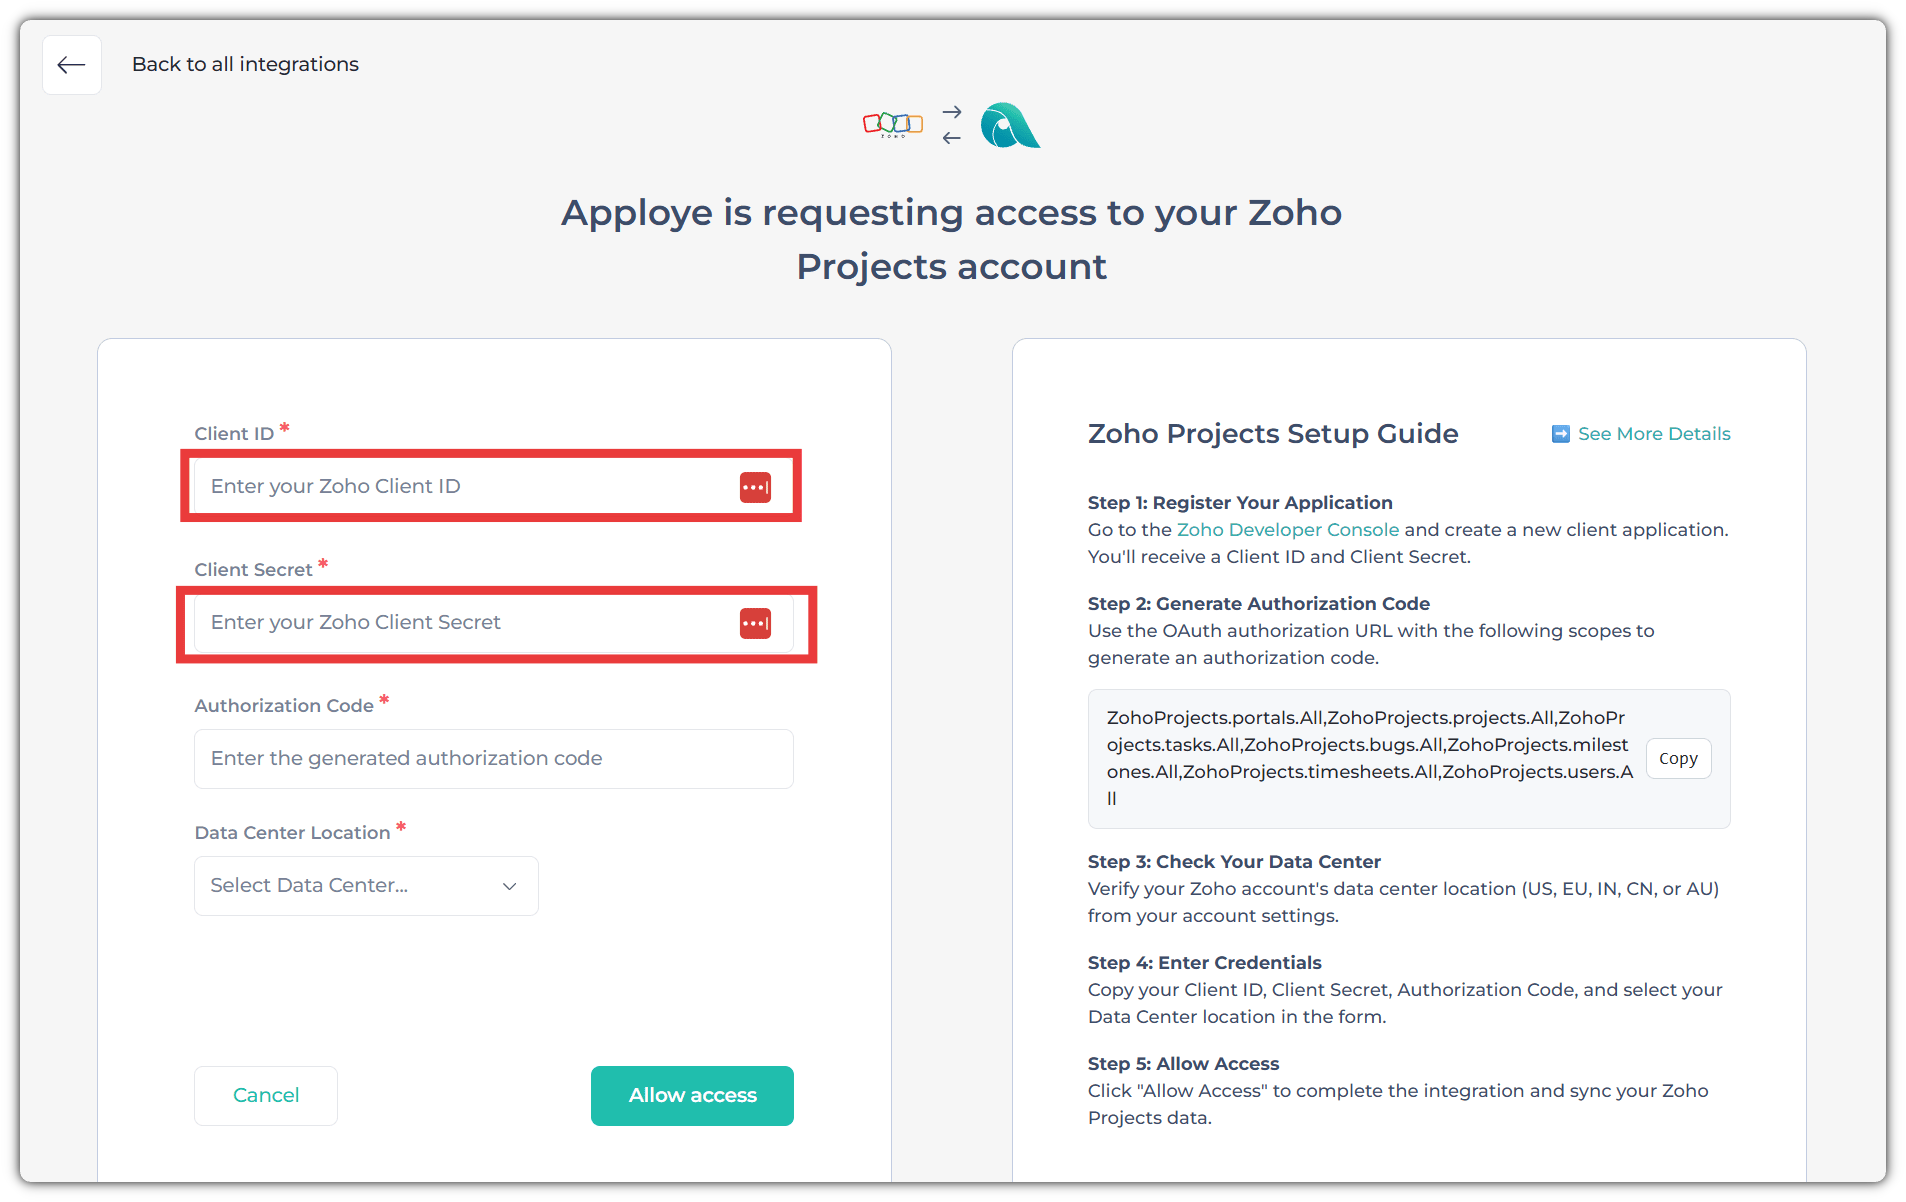Click the back arrow icon button
Viewport: 1906px width, 1202px height.
(72, 65)
